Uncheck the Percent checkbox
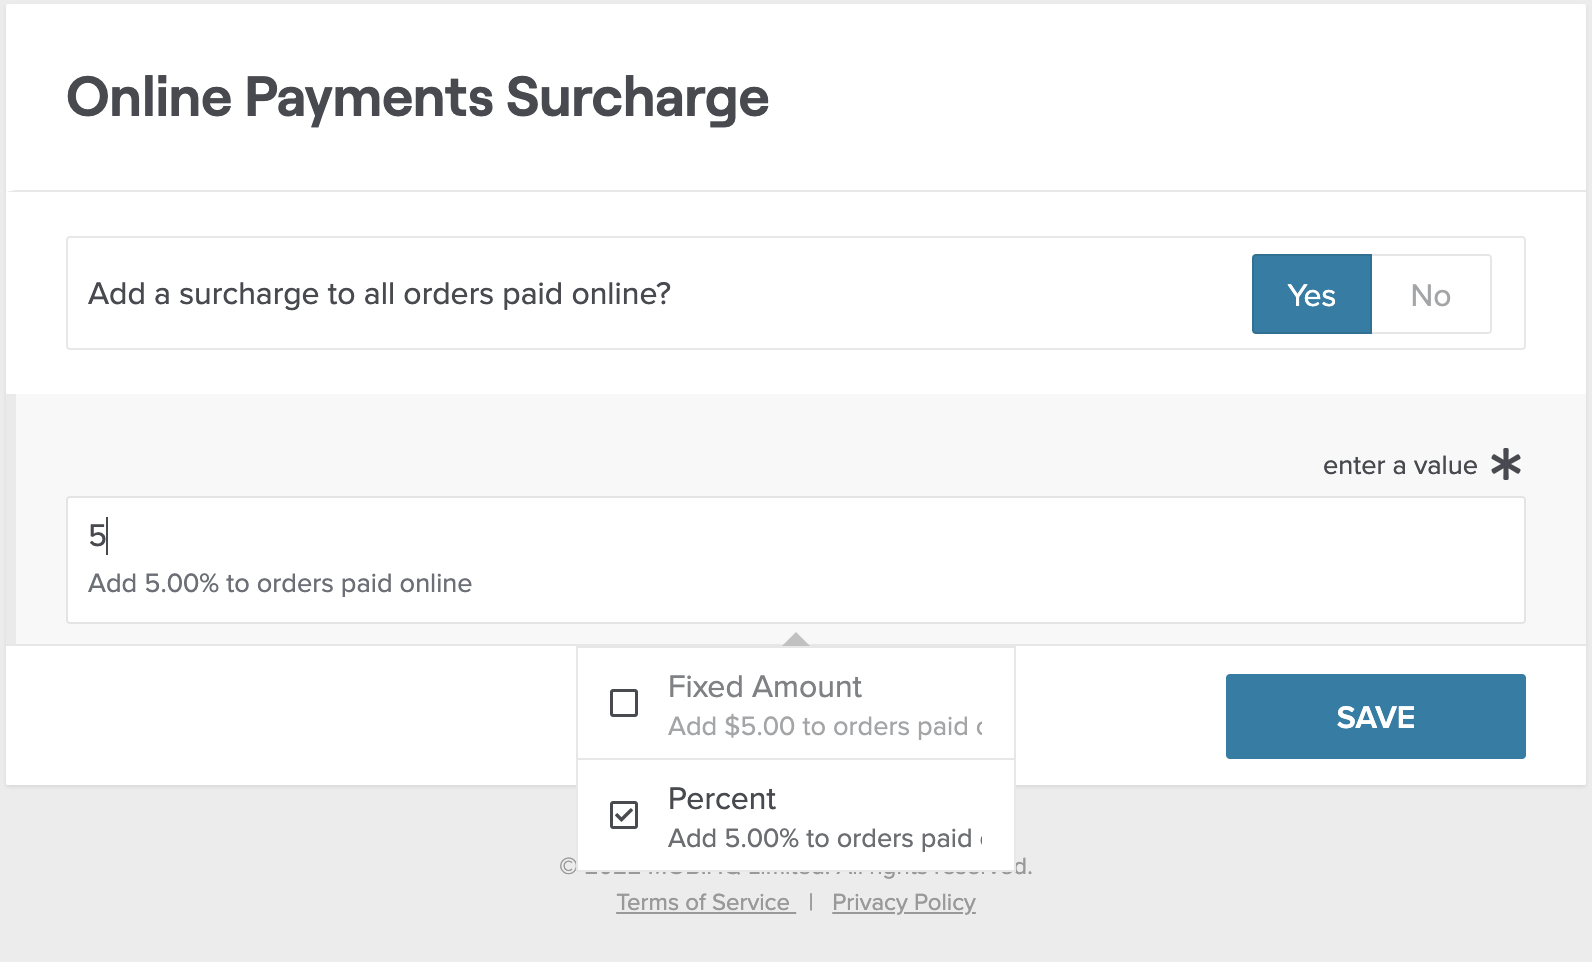 tap(624, 815)
